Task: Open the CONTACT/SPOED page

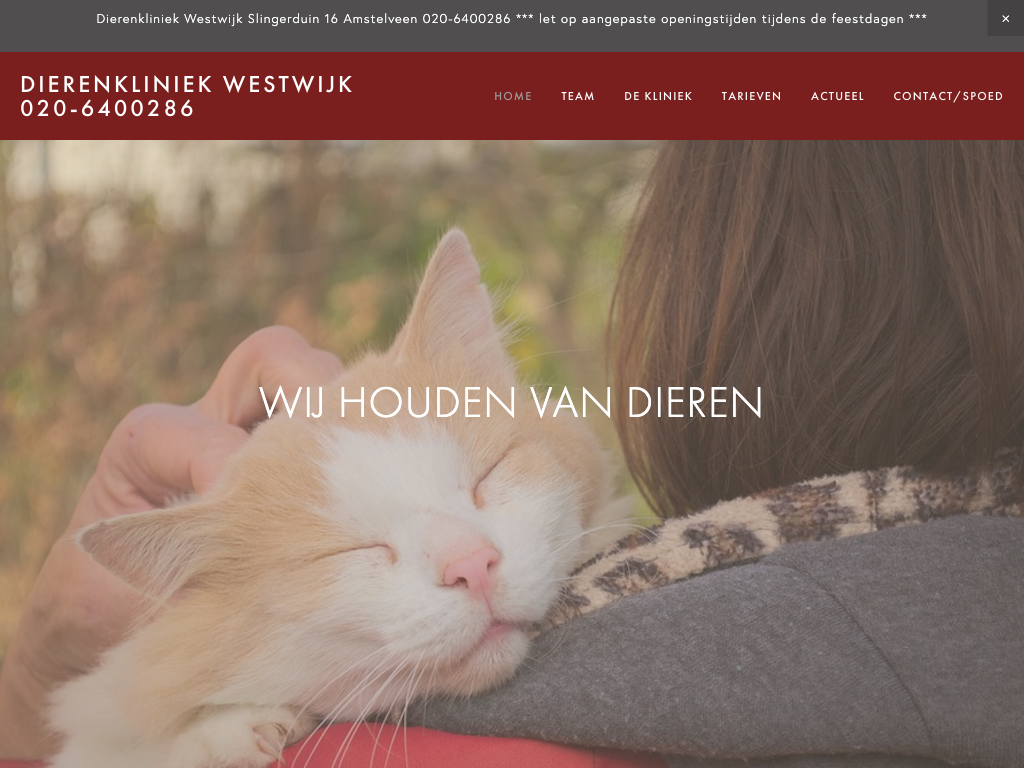Action: click(948, 96)
